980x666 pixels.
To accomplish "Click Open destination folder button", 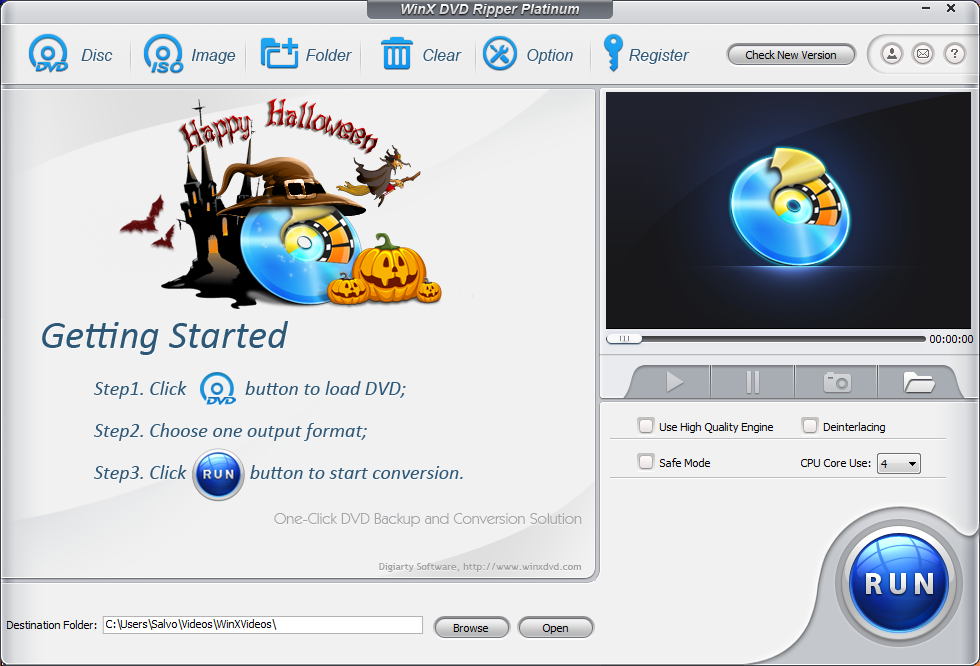I will coord(556,628).
